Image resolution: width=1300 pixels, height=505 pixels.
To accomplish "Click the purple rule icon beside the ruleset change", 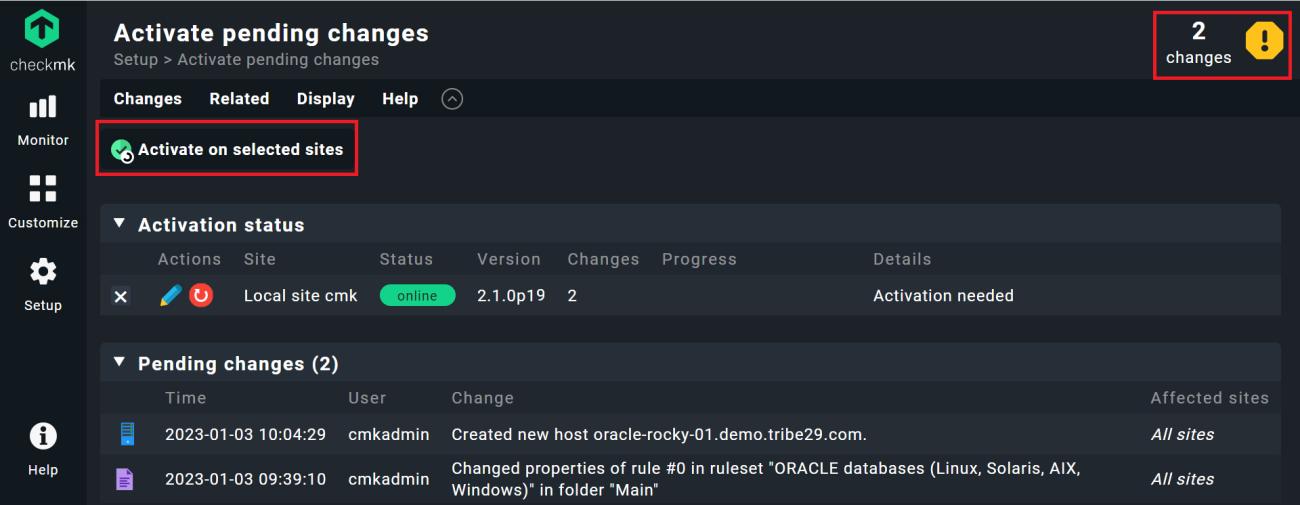I will tap(125, 480).
